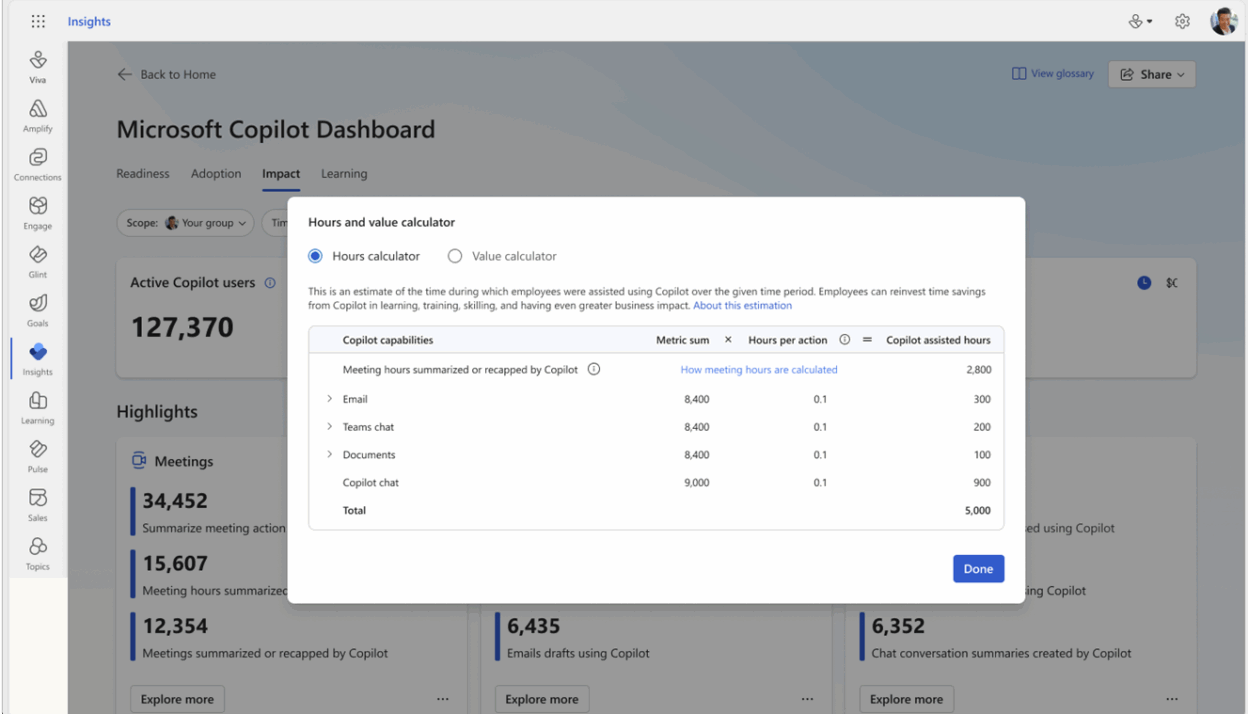
Task: Click the back arrow to Home
Action: point(124,74)
